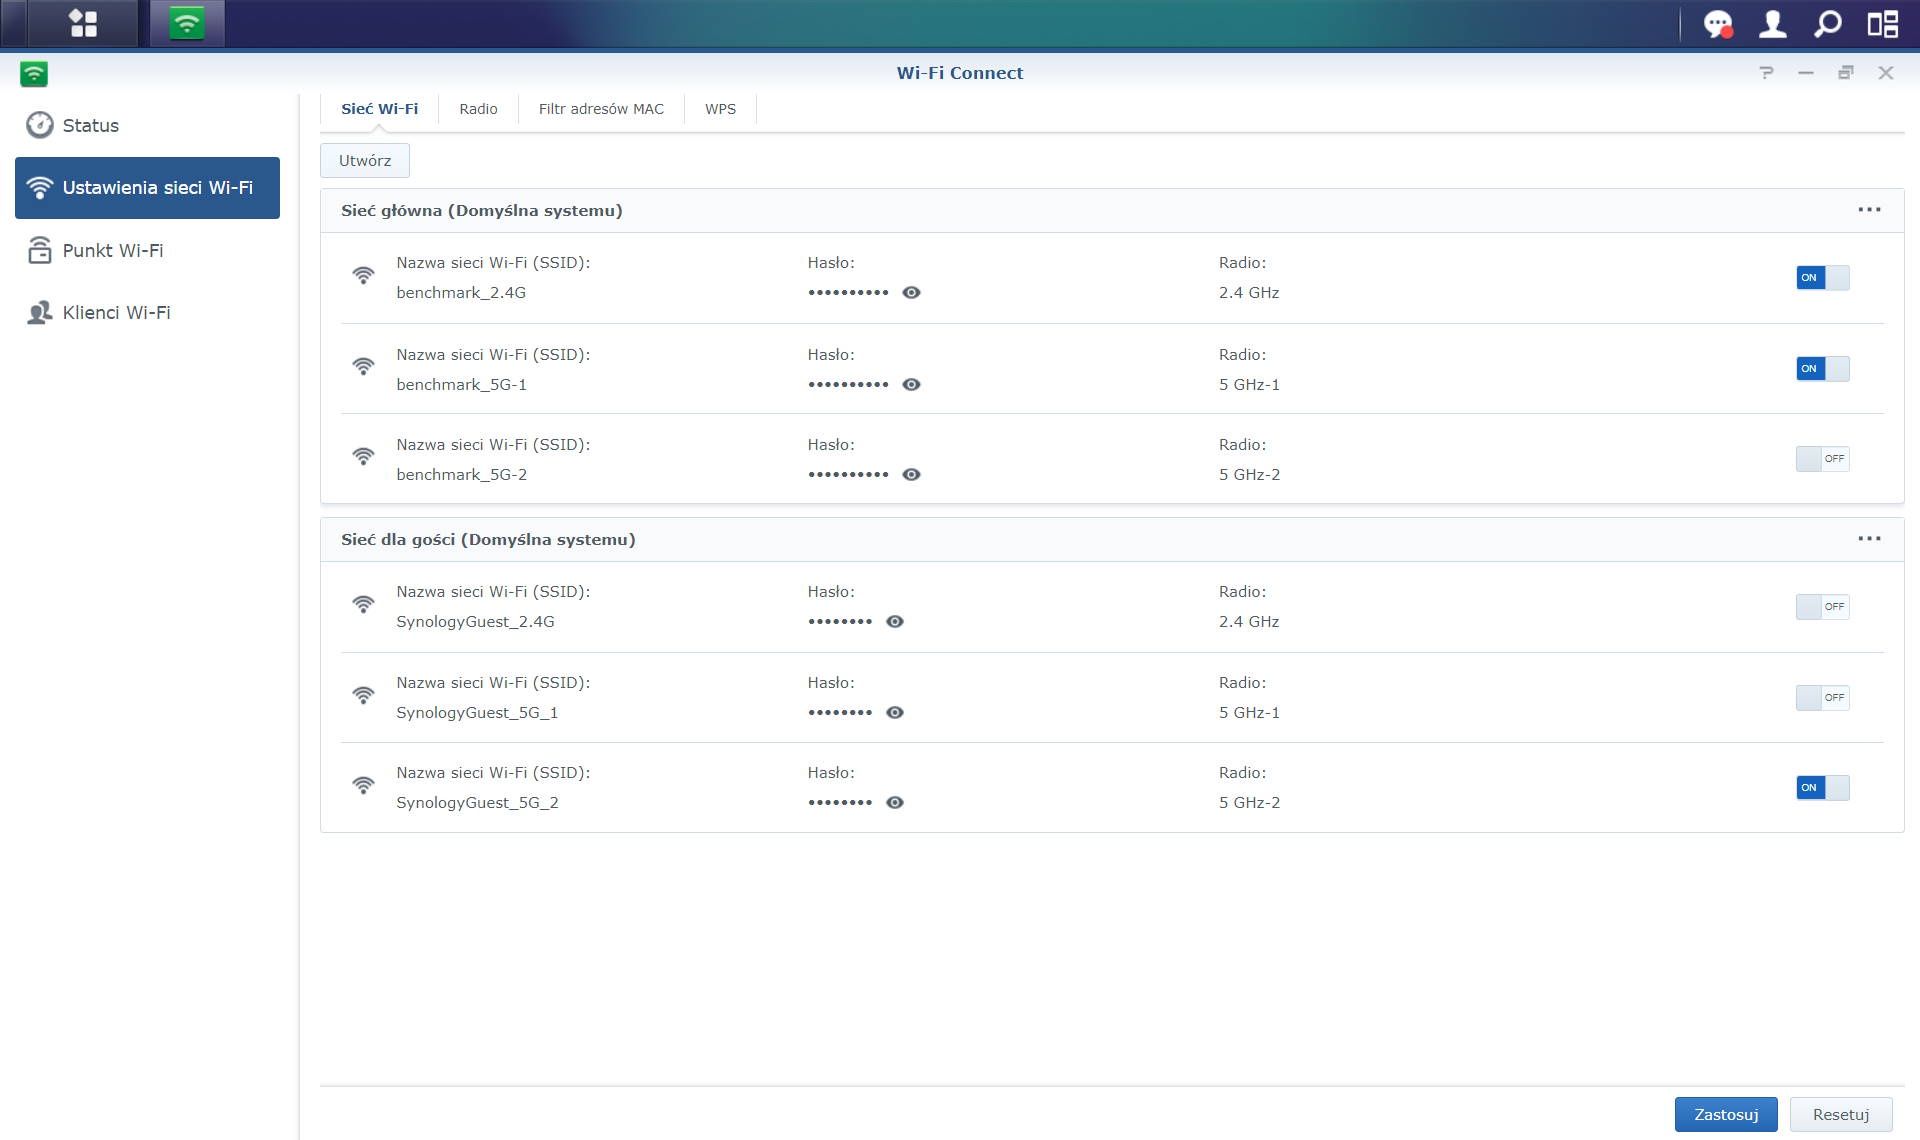Click the Wi-Fi Connect window title icon
The height and width of the screenshot is (1140, 1920).
pyautogui.click(x=34, y=73)
